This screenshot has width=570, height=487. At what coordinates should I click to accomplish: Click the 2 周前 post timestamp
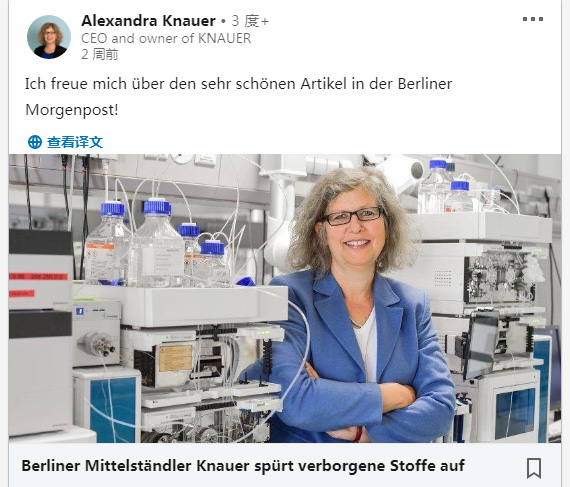coord(100,54)
